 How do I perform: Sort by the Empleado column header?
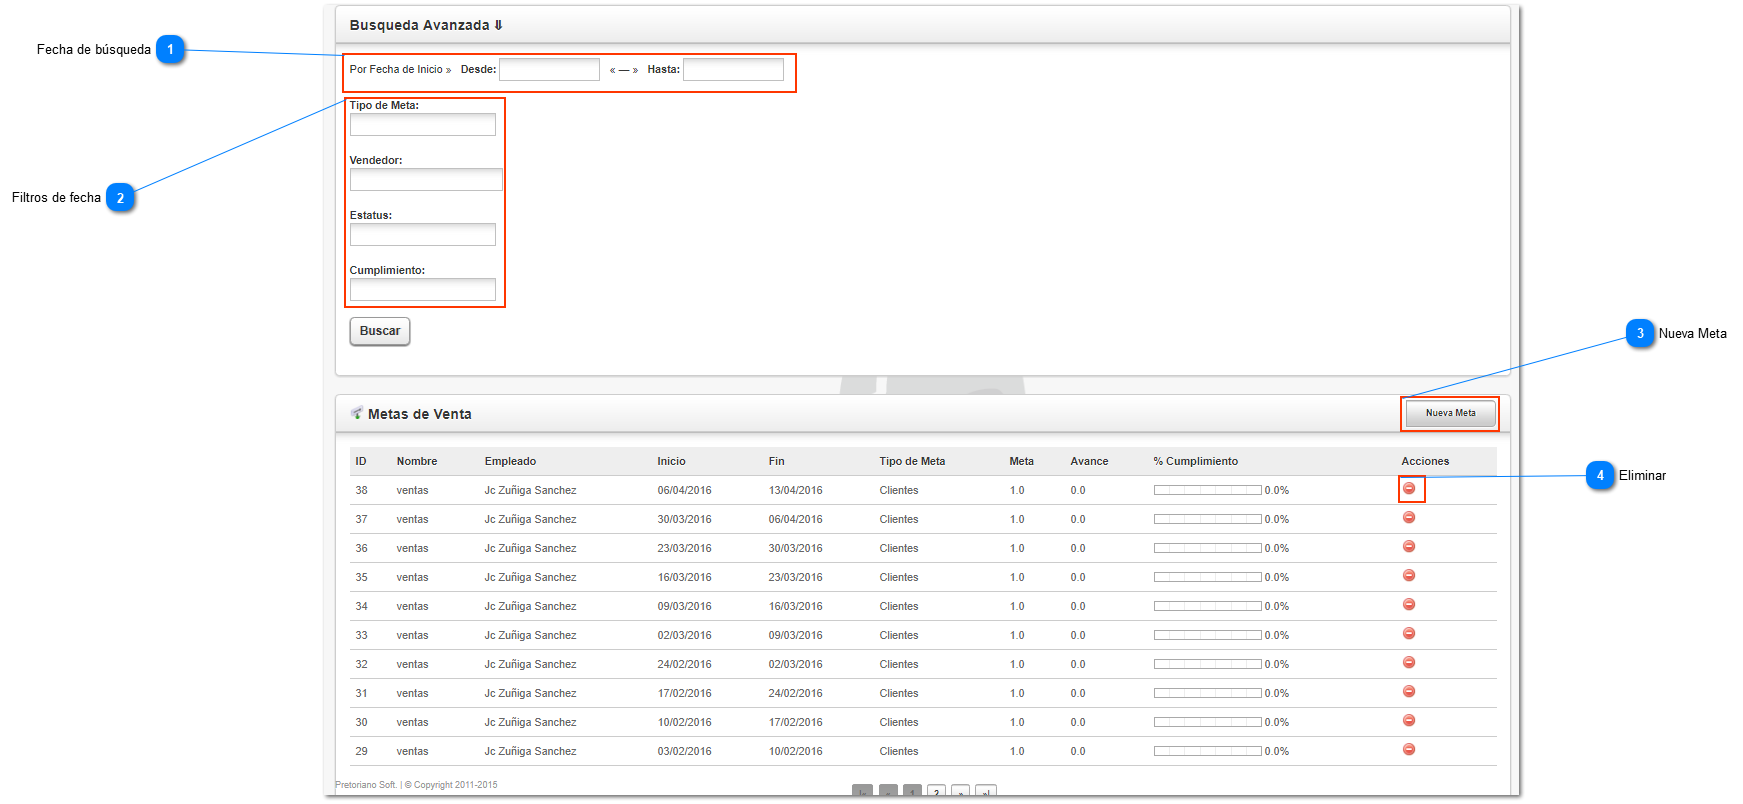pos(510,461)
